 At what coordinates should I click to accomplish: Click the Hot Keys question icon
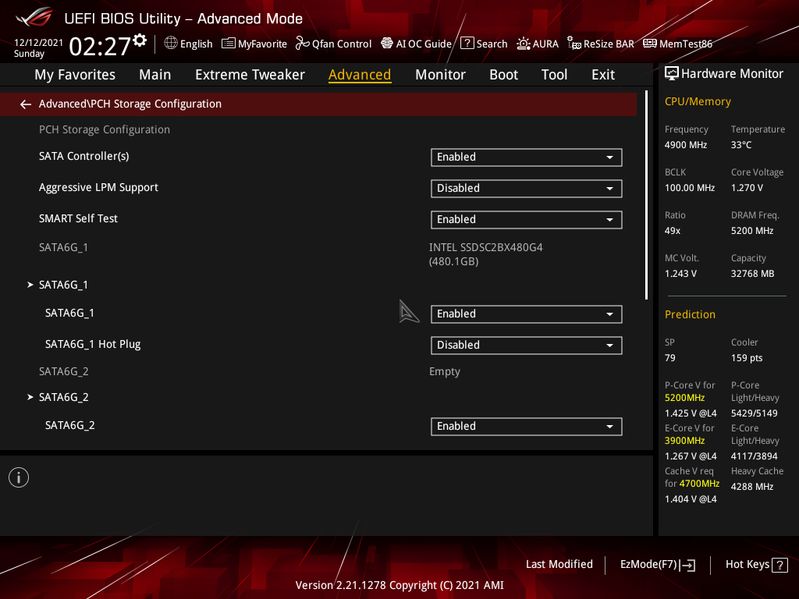coord(780,565)
